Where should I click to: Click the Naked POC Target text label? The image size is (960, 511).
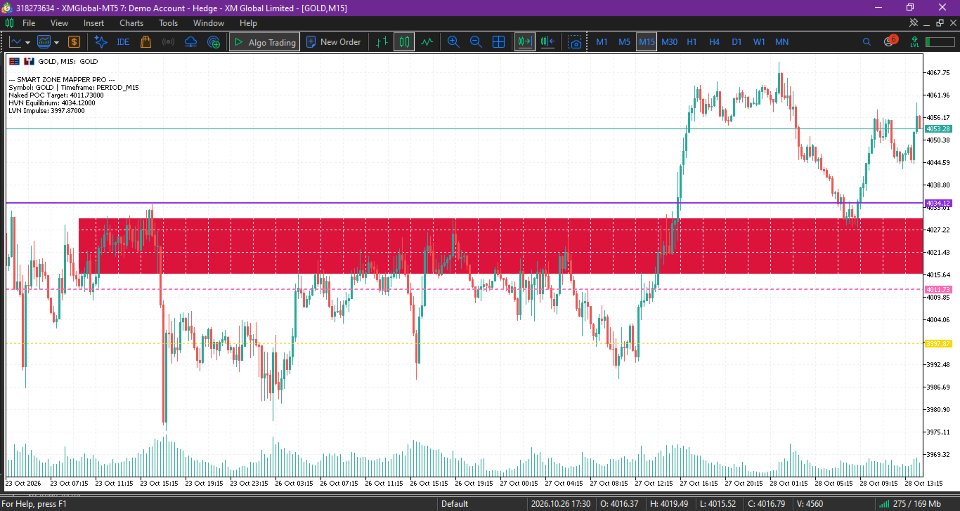click(x=56, y=95)
